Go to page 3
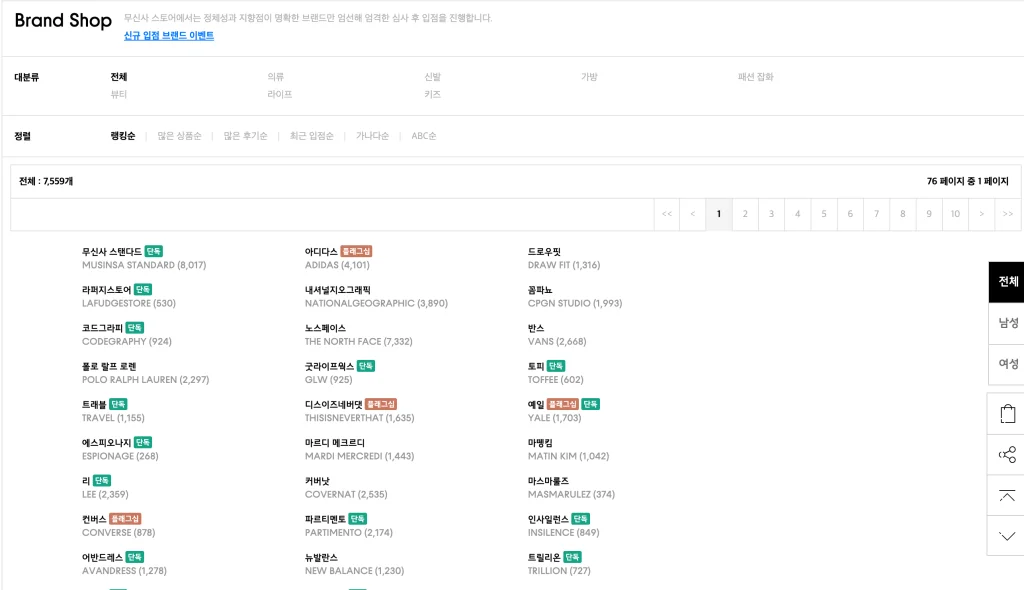Viewport: 1024px width, 590px height. (x=771, y=214)
